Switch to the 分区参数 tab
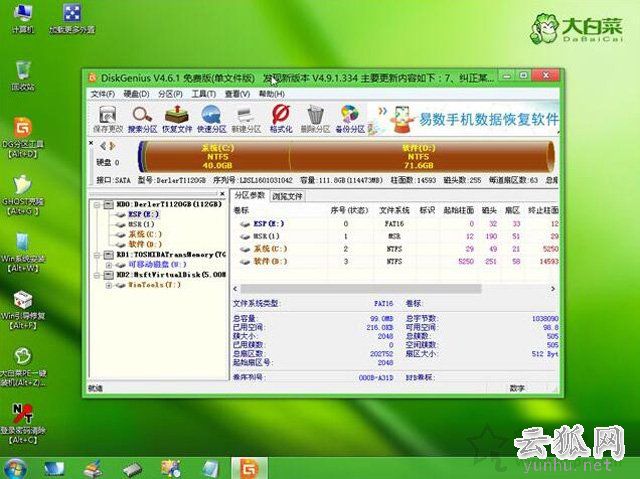 pyautogui.click(x=249, y=195)
